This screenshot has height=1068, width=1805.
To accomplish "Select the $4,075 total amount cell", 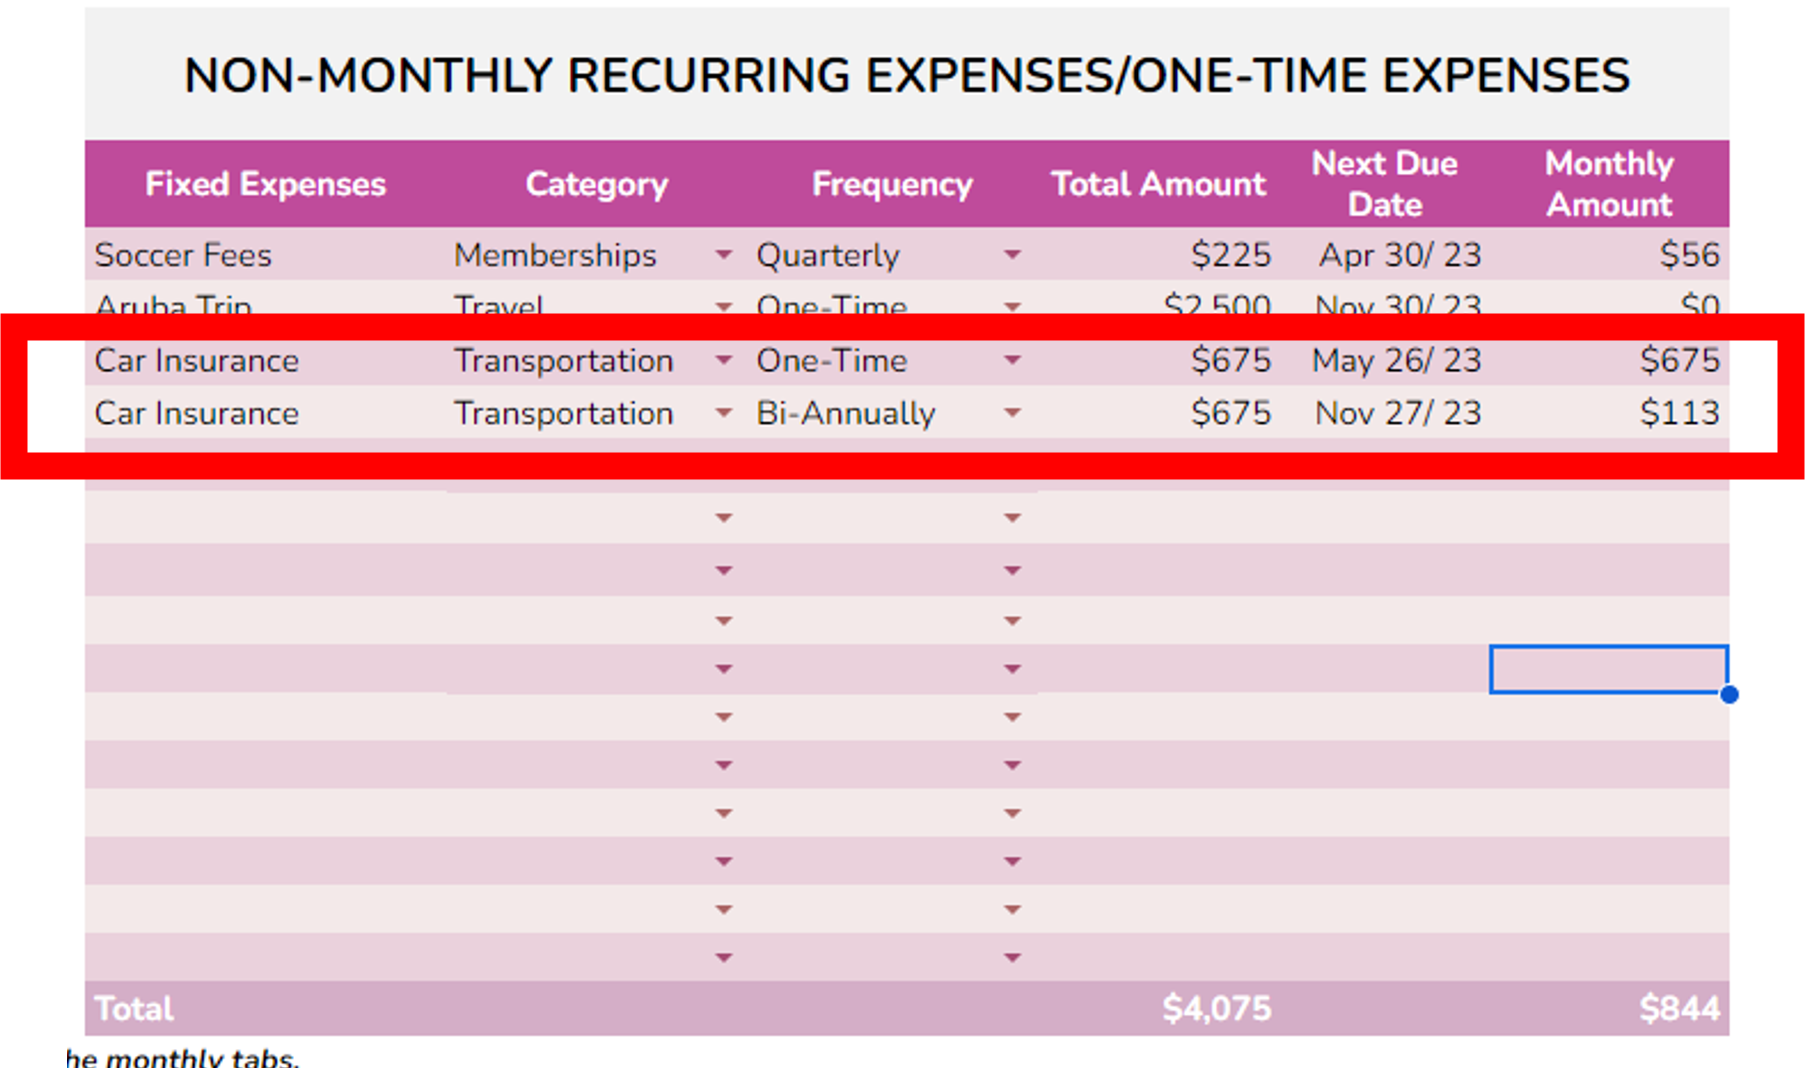I will pyautogui.click(x=1216, y=1008).
